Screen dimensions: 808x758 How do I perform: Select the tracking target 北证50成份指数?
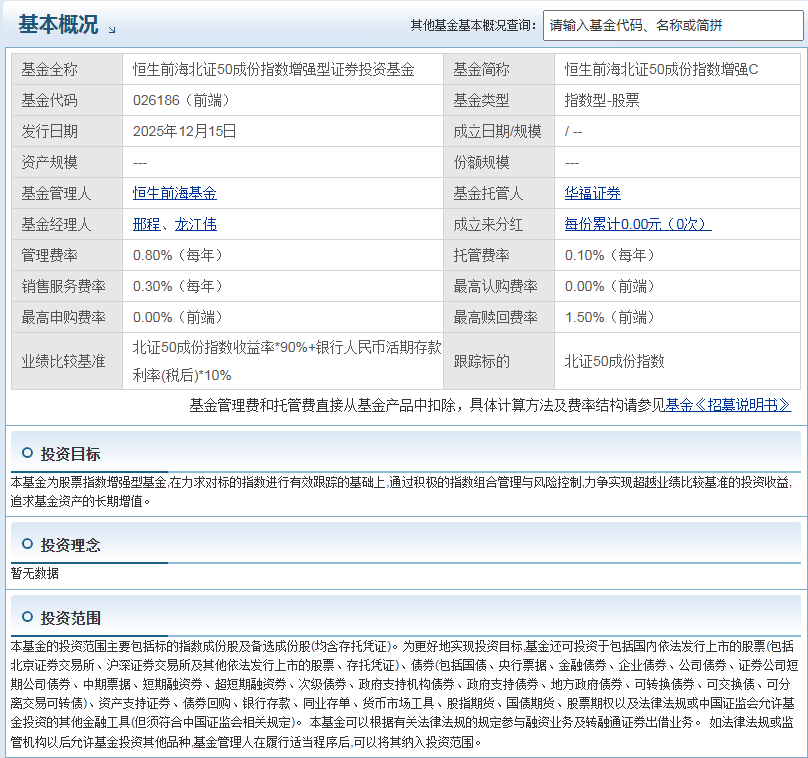[614, 361]
